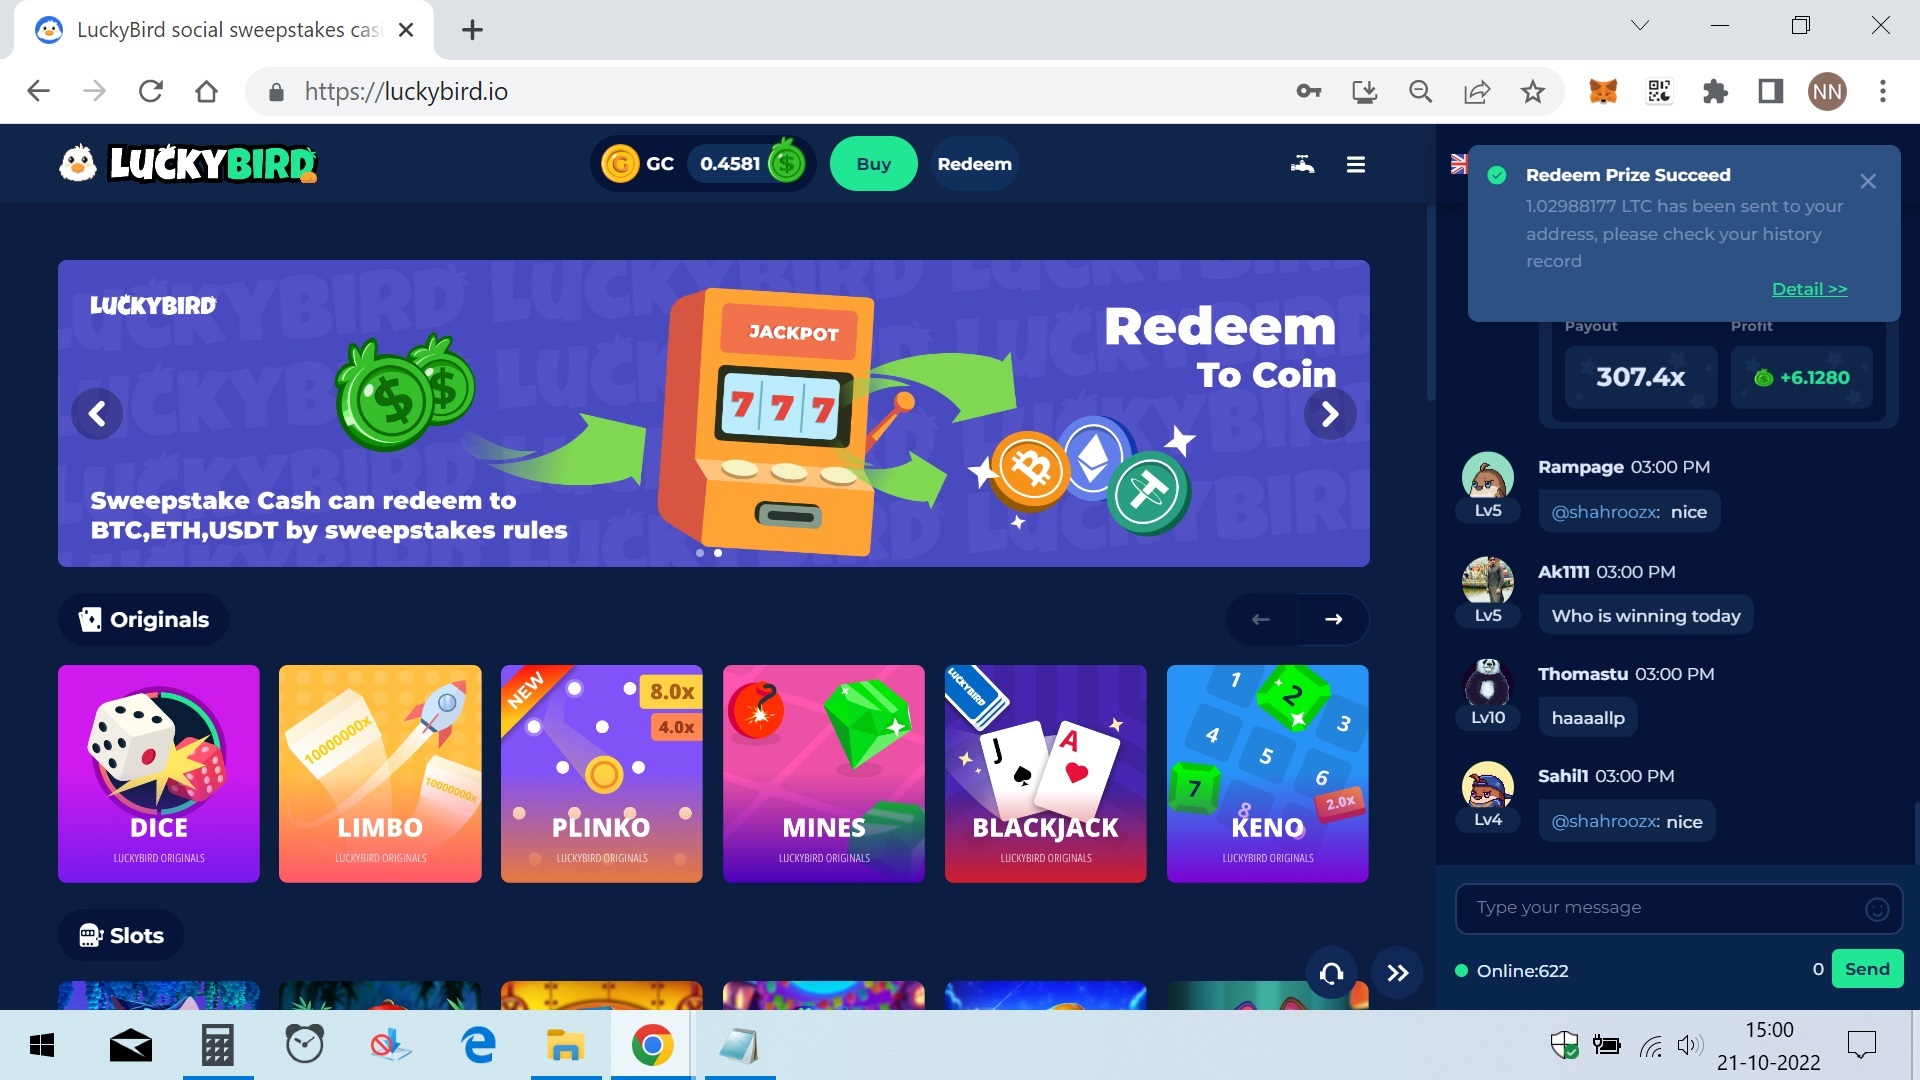This screenshot has width=1920, height=1080.
Task: Open the Extensions puzzle menu
Action: [x=1715, y=92]
